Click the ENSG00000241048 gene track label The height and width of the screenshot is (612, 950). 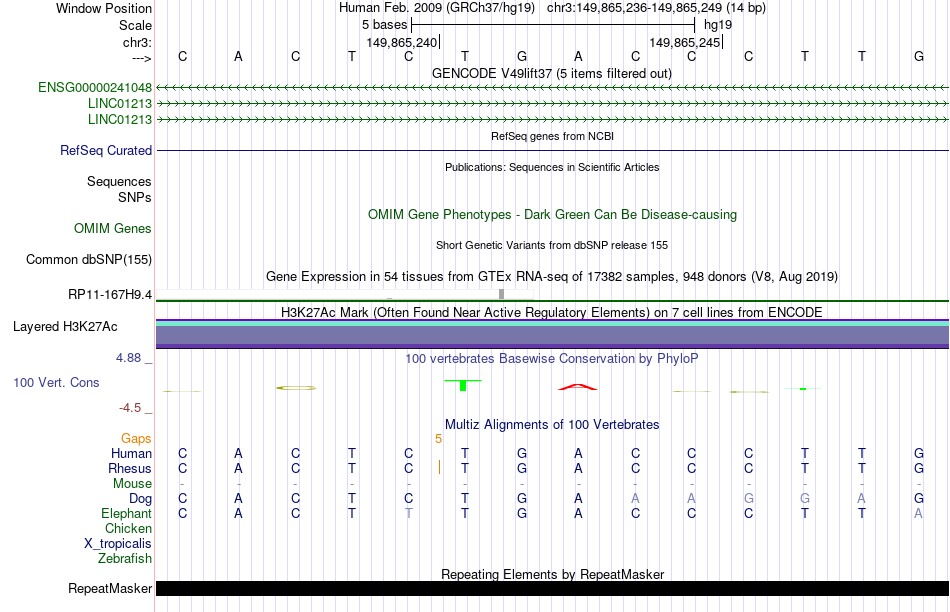coord(95,88)
